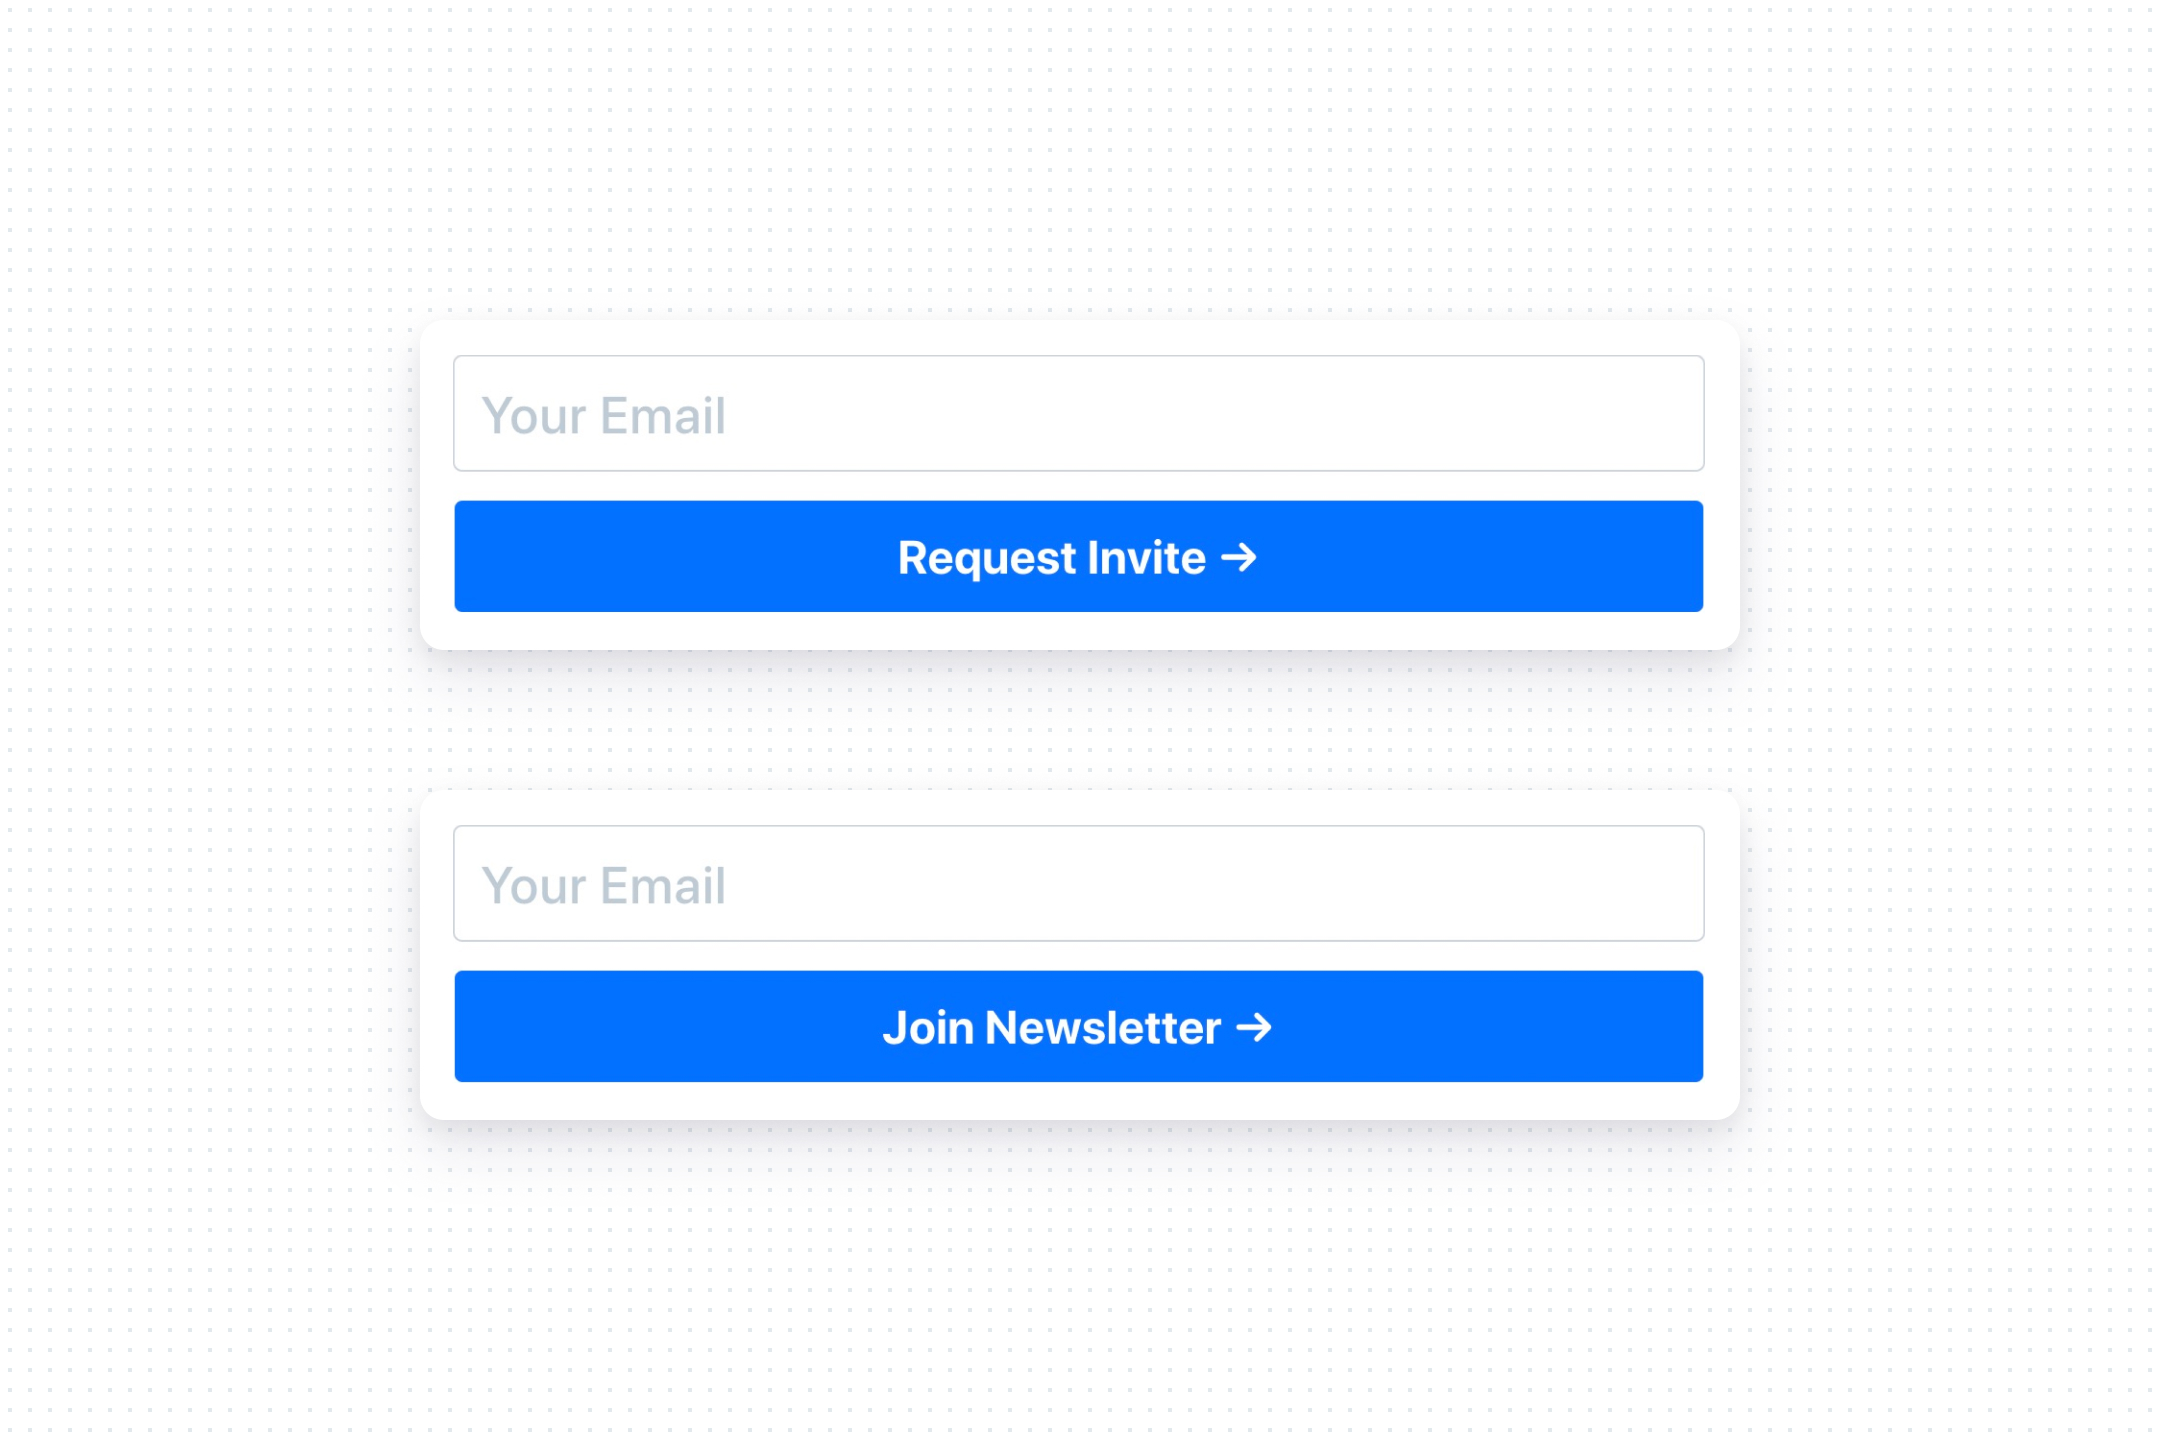
Task: Focus the email field above Request Invite
Action: click(1078, 414)
